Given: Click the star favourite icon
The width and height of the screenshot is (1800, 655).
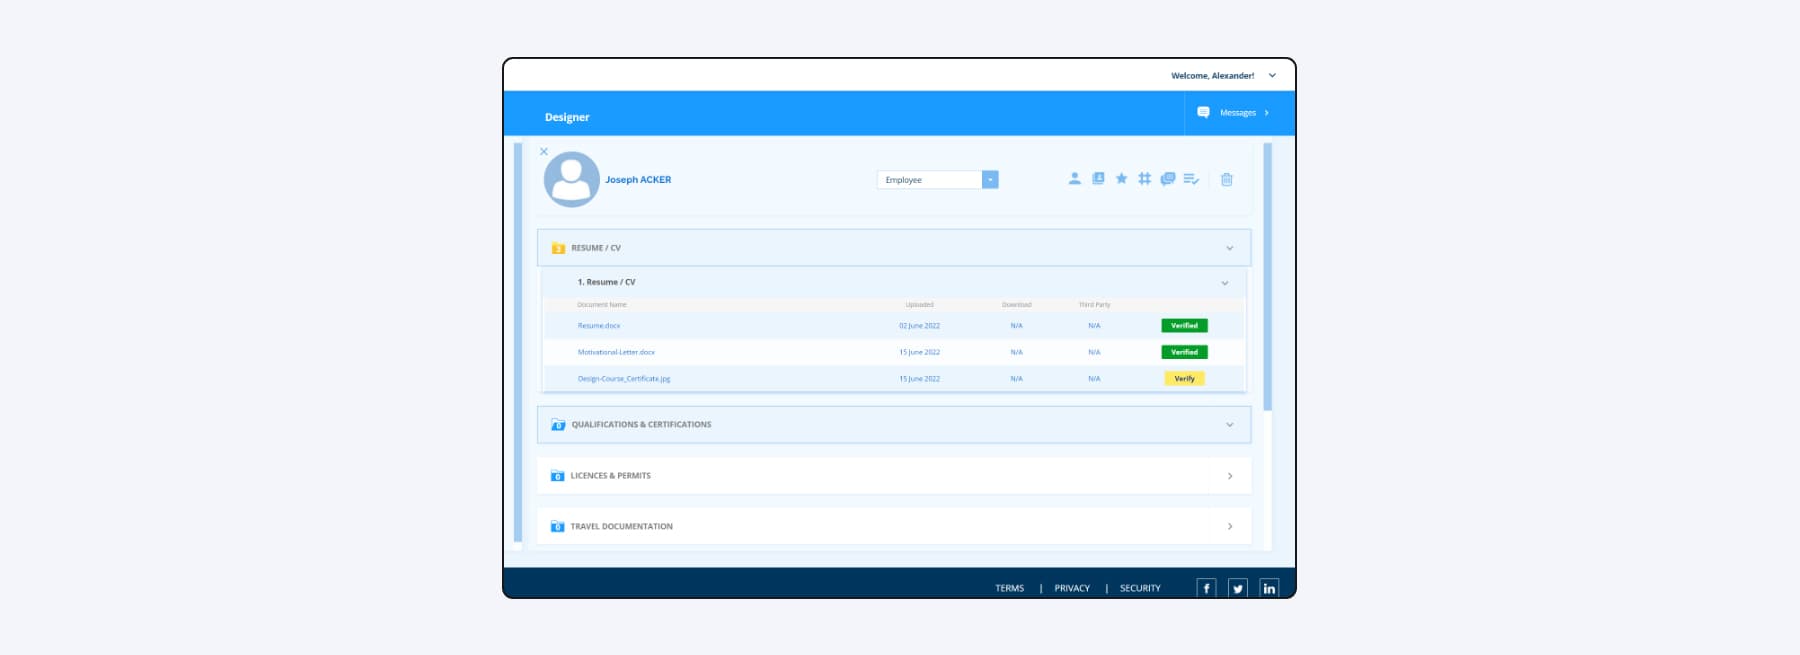Looking at the screenshot, I should pos(1121,179).
